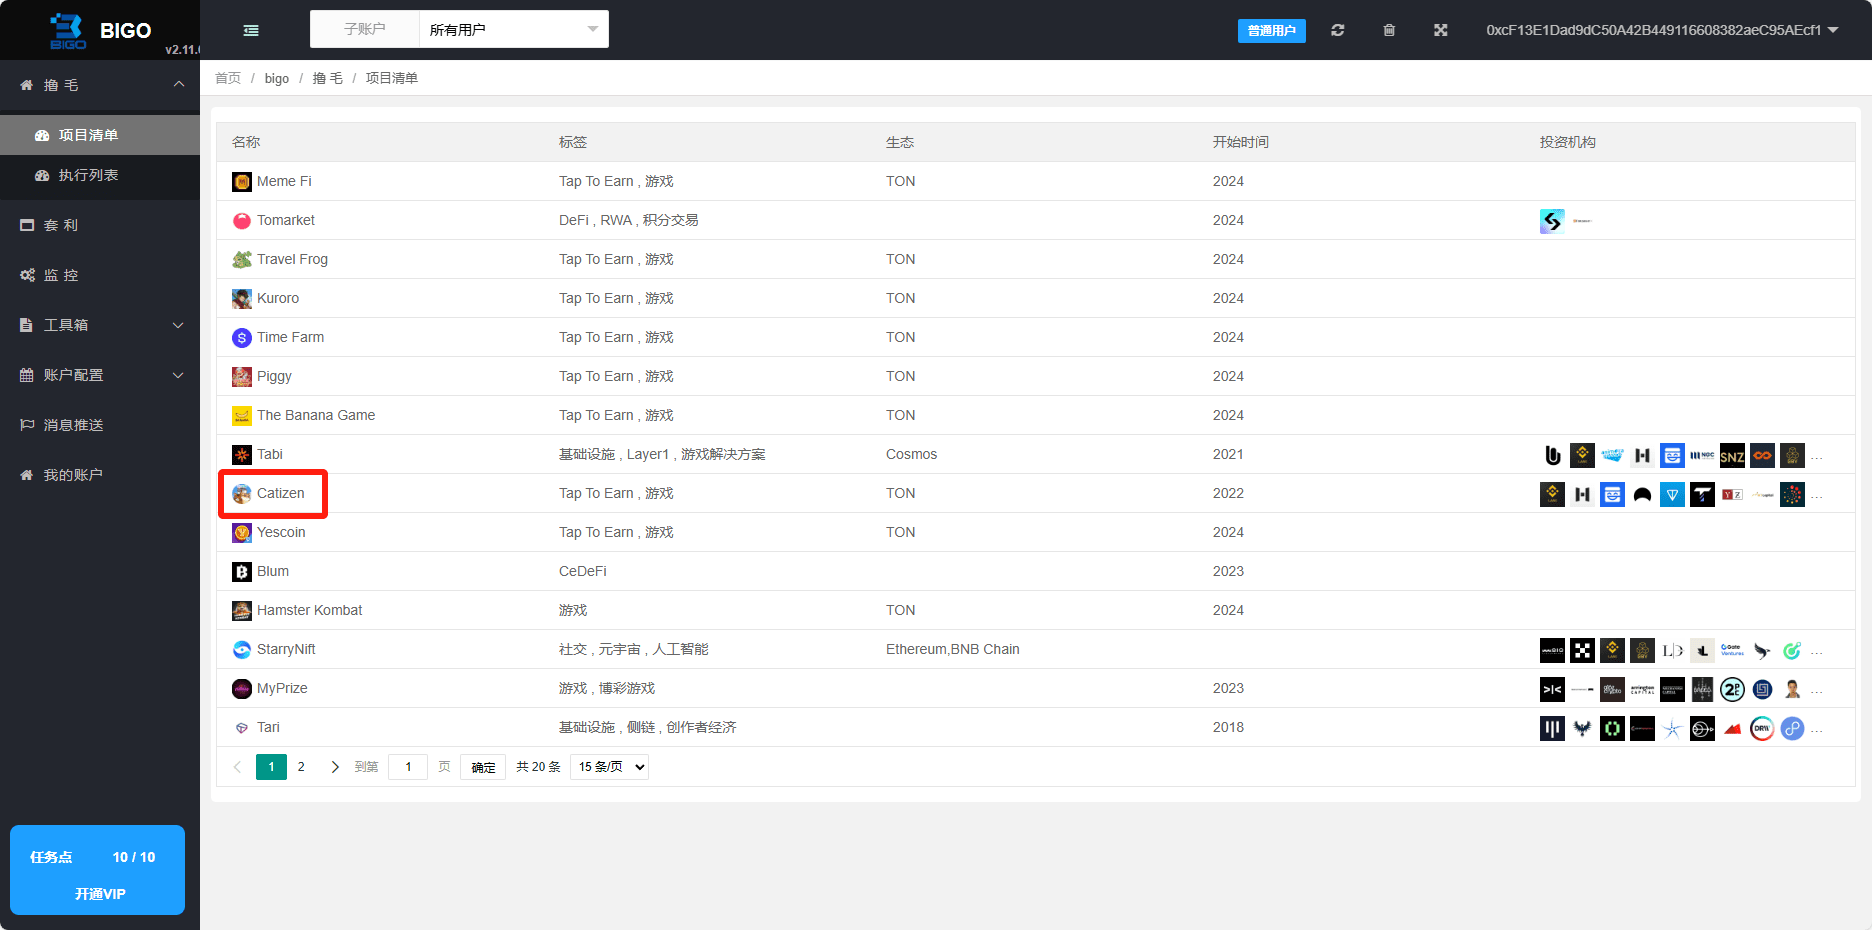This screenshot has width=1872, height=930.
Task: Click the 开始时间 column header
Action: click(x=1241, y=142)
